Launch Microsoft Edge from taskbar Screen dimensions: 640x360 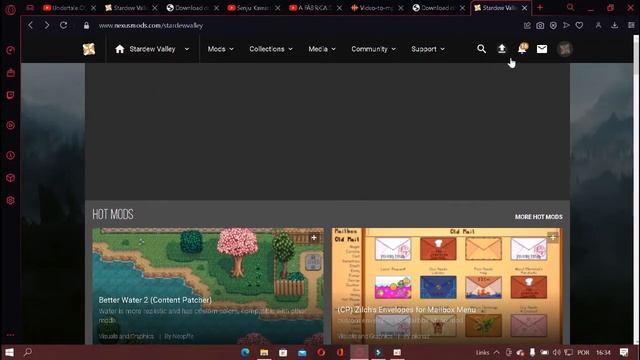245,352
